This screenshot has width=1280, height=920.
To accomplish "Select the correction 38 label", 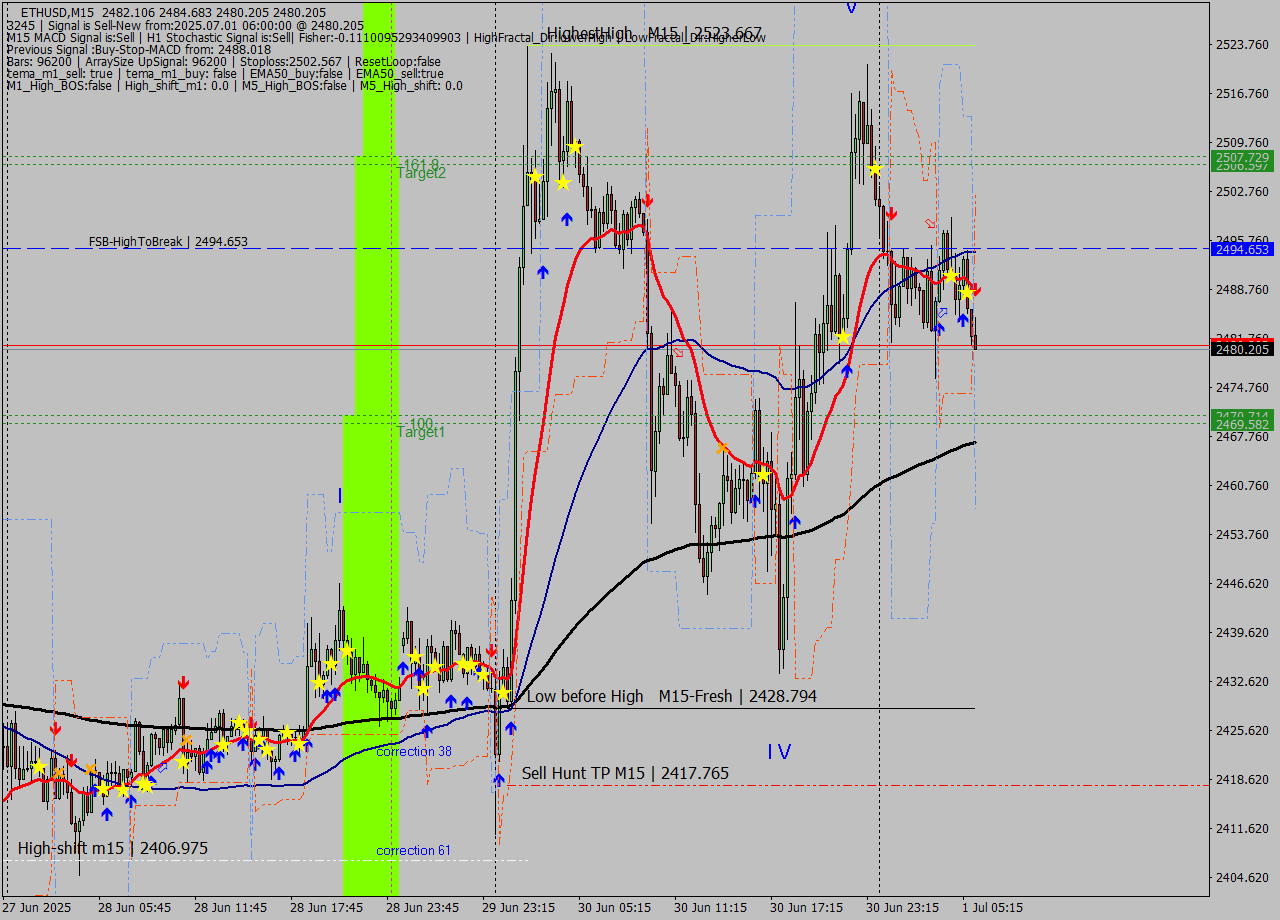I will click(413, 751).
